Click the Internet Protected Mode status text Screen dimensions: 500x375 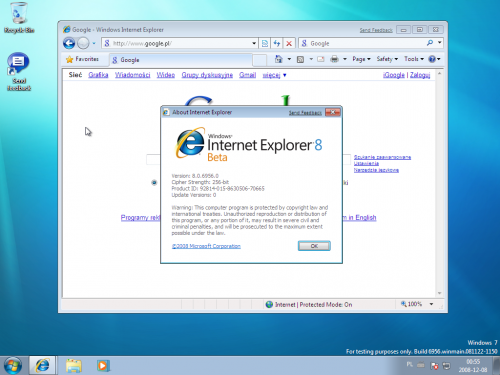click(313, 304)
